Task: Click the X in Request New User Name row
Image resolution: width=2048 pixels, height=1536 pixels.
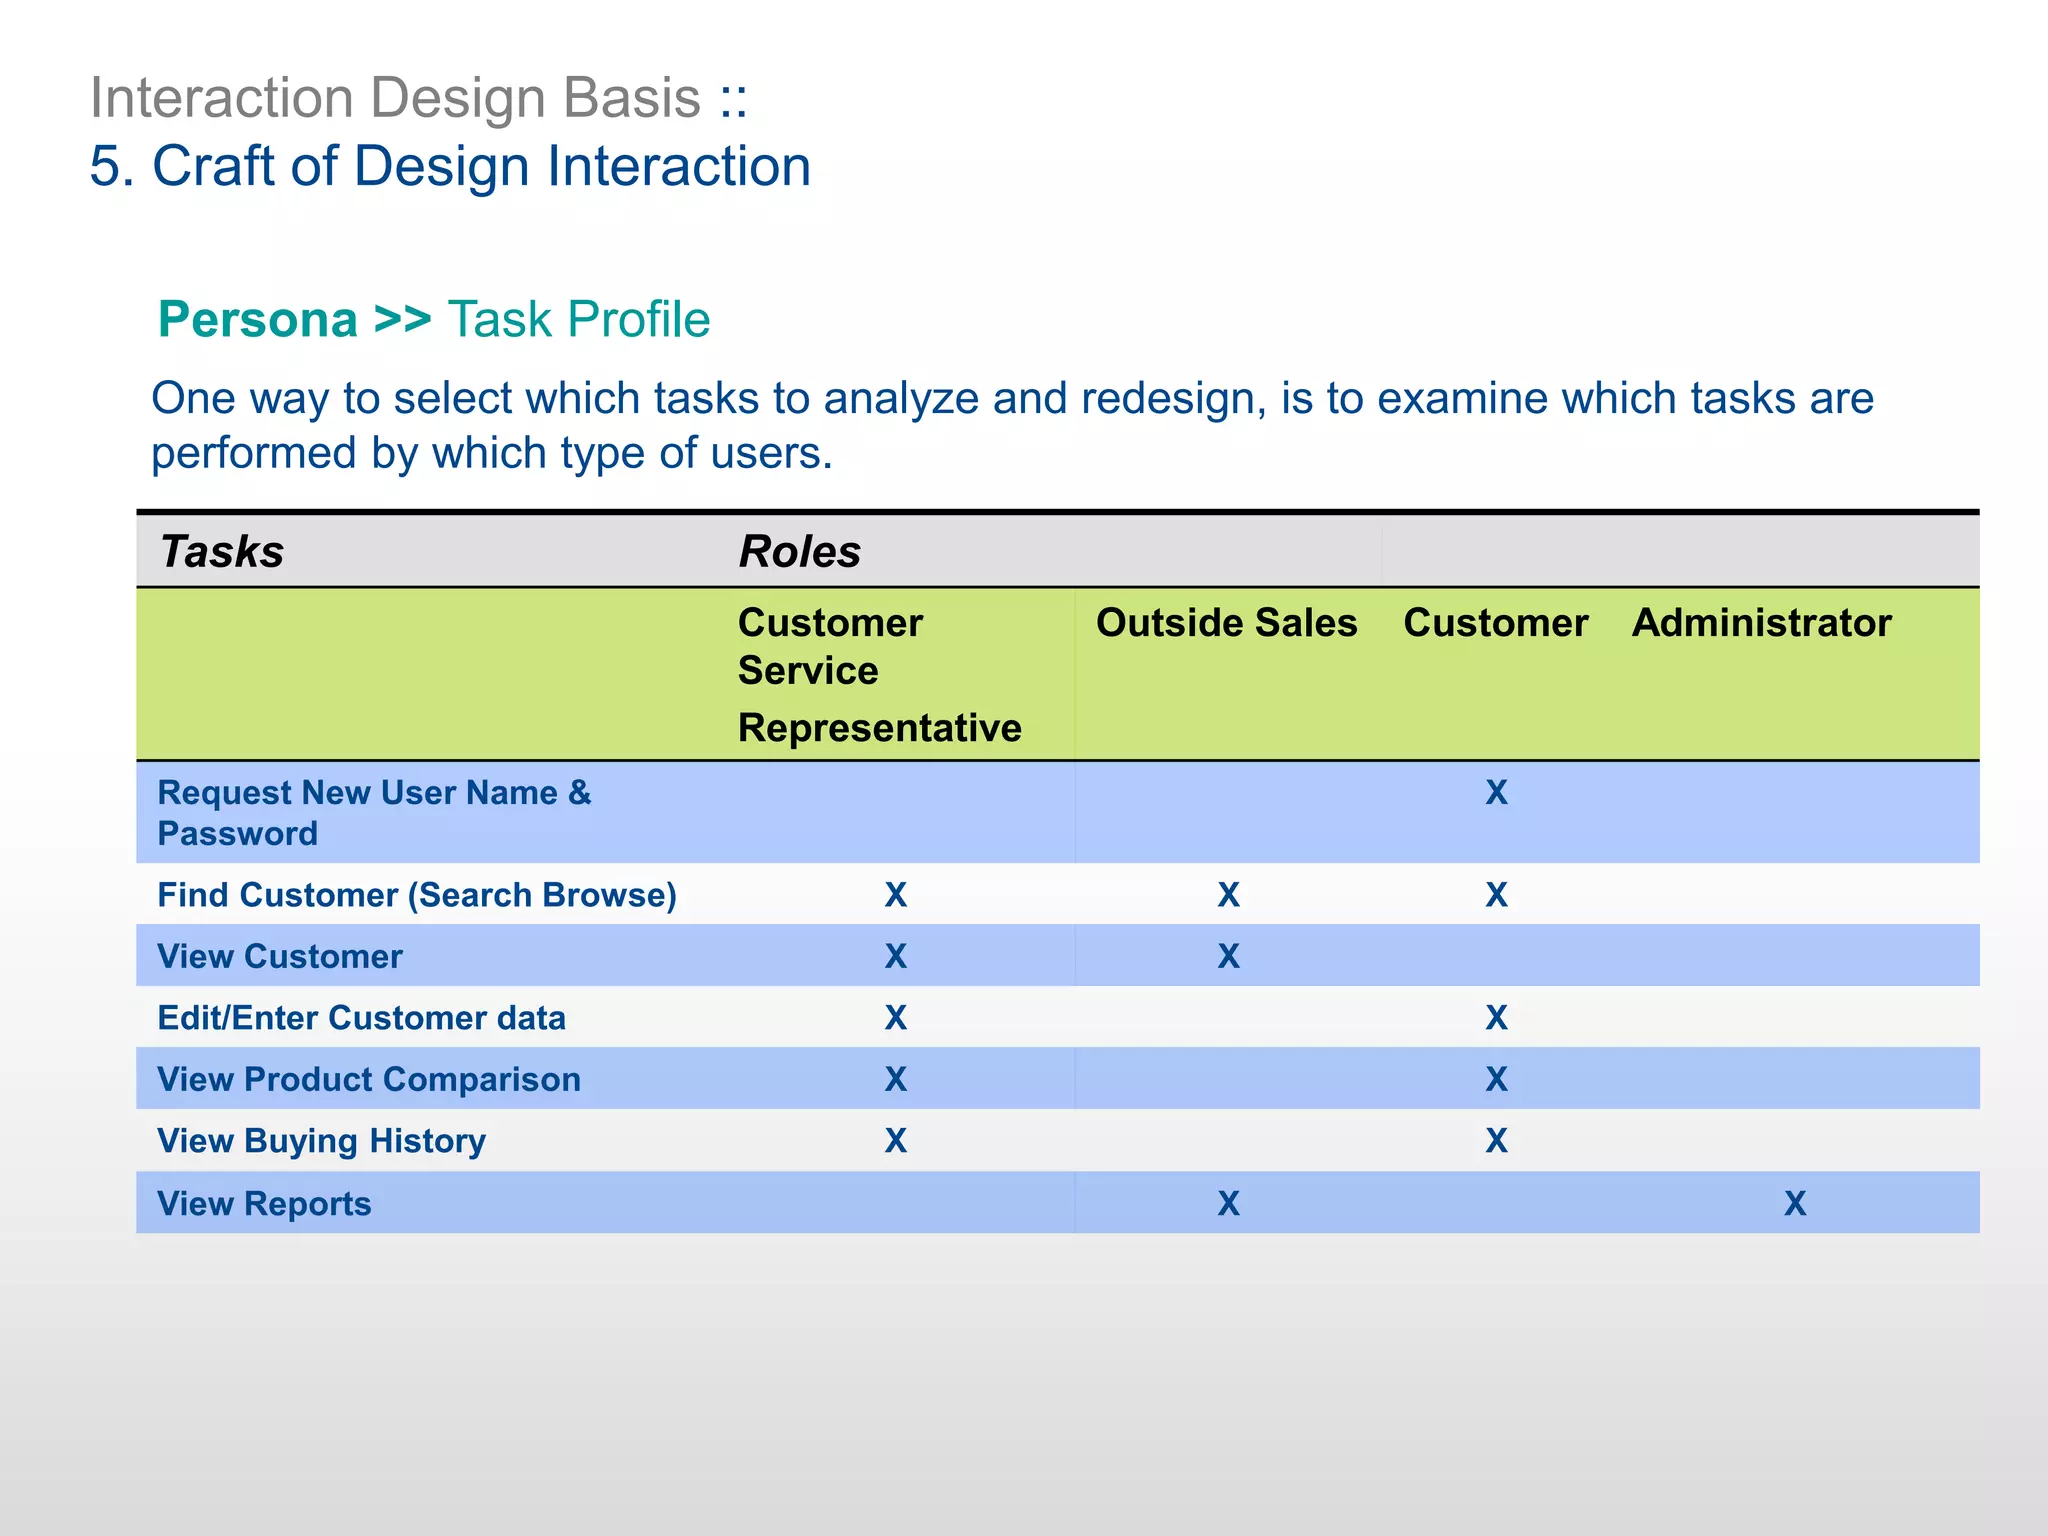Action: click(1496, 793)
